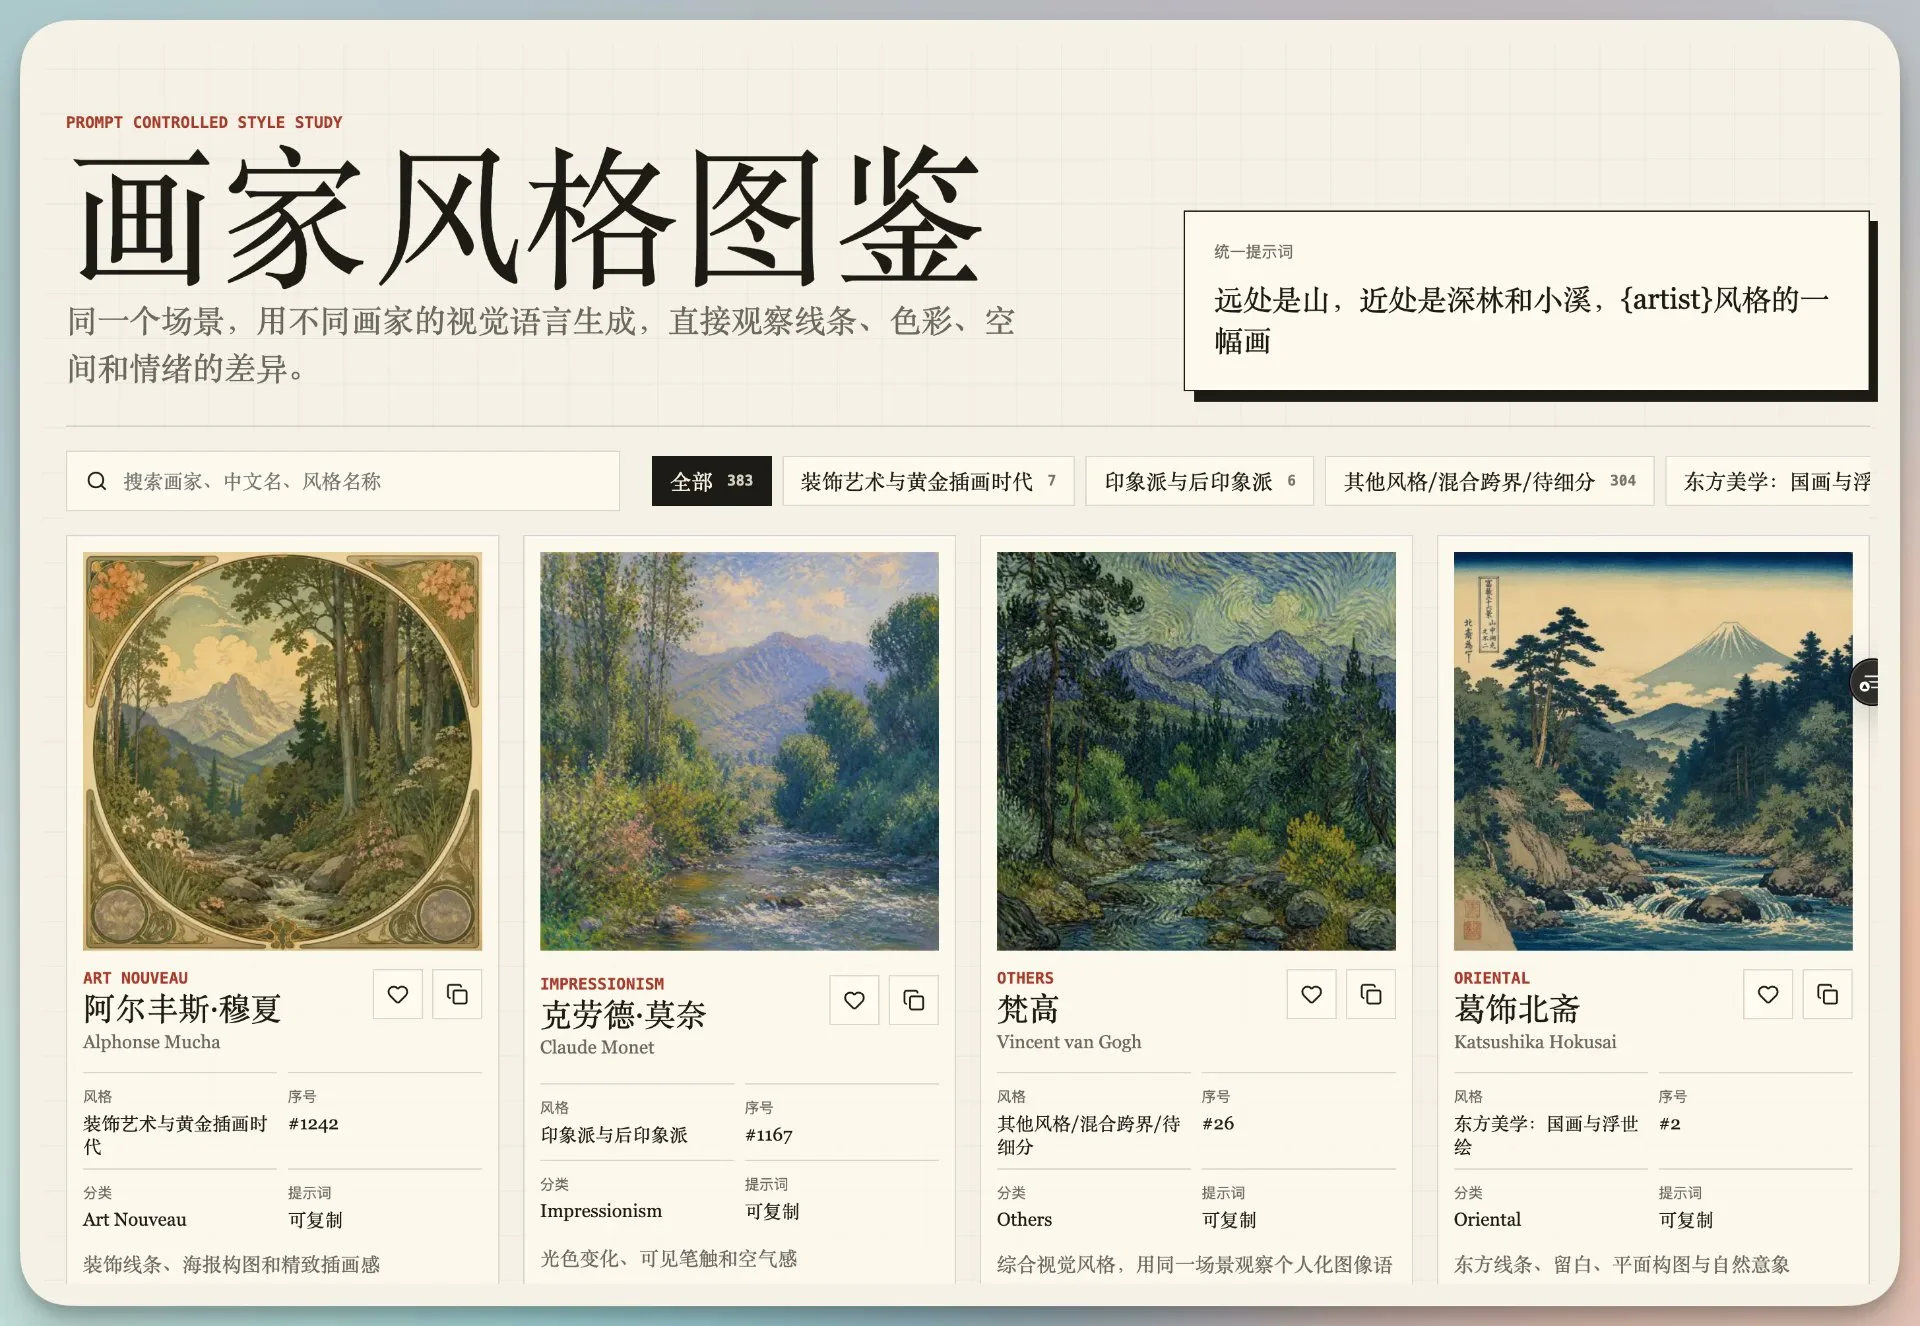The width and height of the screenshot is (1920, 1326).
Task: Click the serial number #1242
Action: pos(313,1124)
